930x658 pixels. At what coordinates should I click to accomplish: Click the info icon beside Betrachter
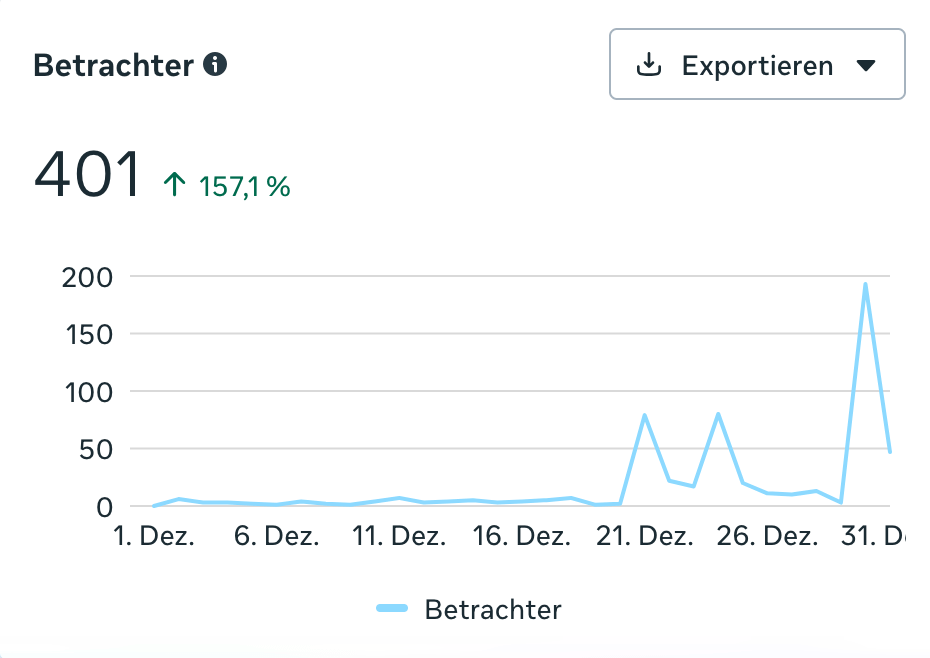tap(215, 66)
